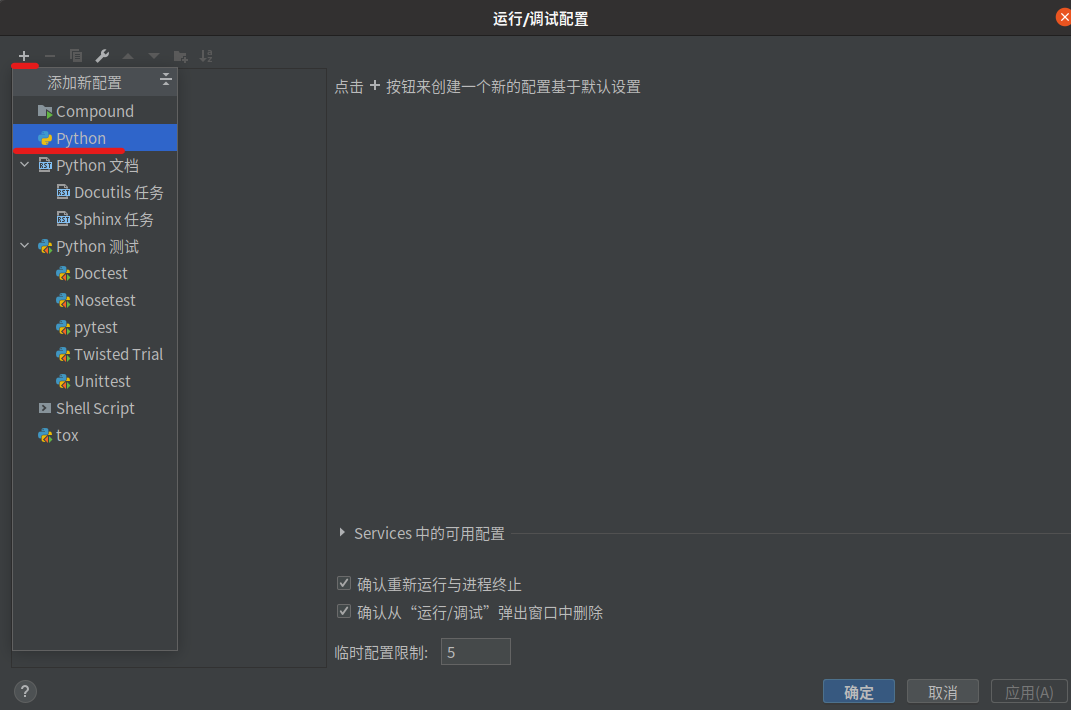
Task: Click the copy configuration icon
Action: pyautogui.click(x=76, y=56)
